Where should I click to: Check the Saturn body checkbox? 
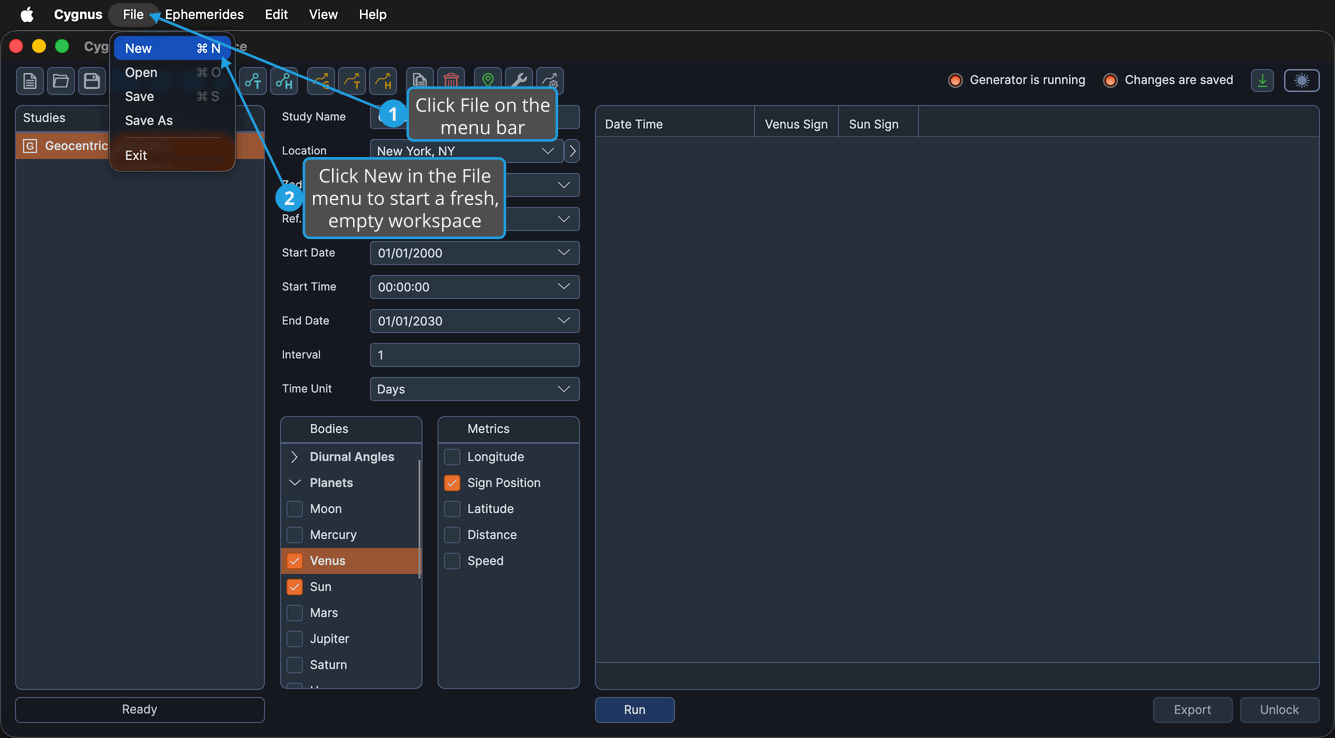295,665
